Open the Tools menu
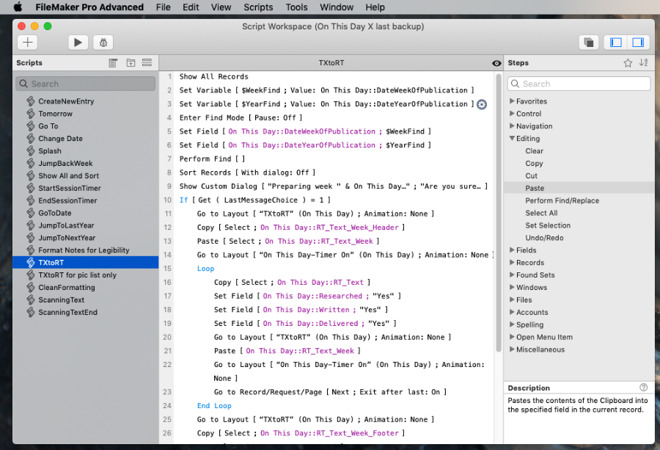The height and width of the screenshot is (450, 660). tap(296, 7)
